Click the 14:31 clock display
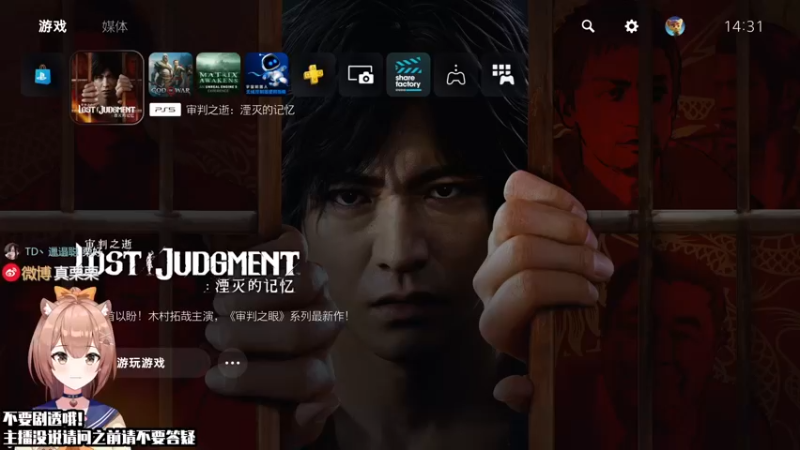Screen dimensions: 800x450 pos(743,27)
